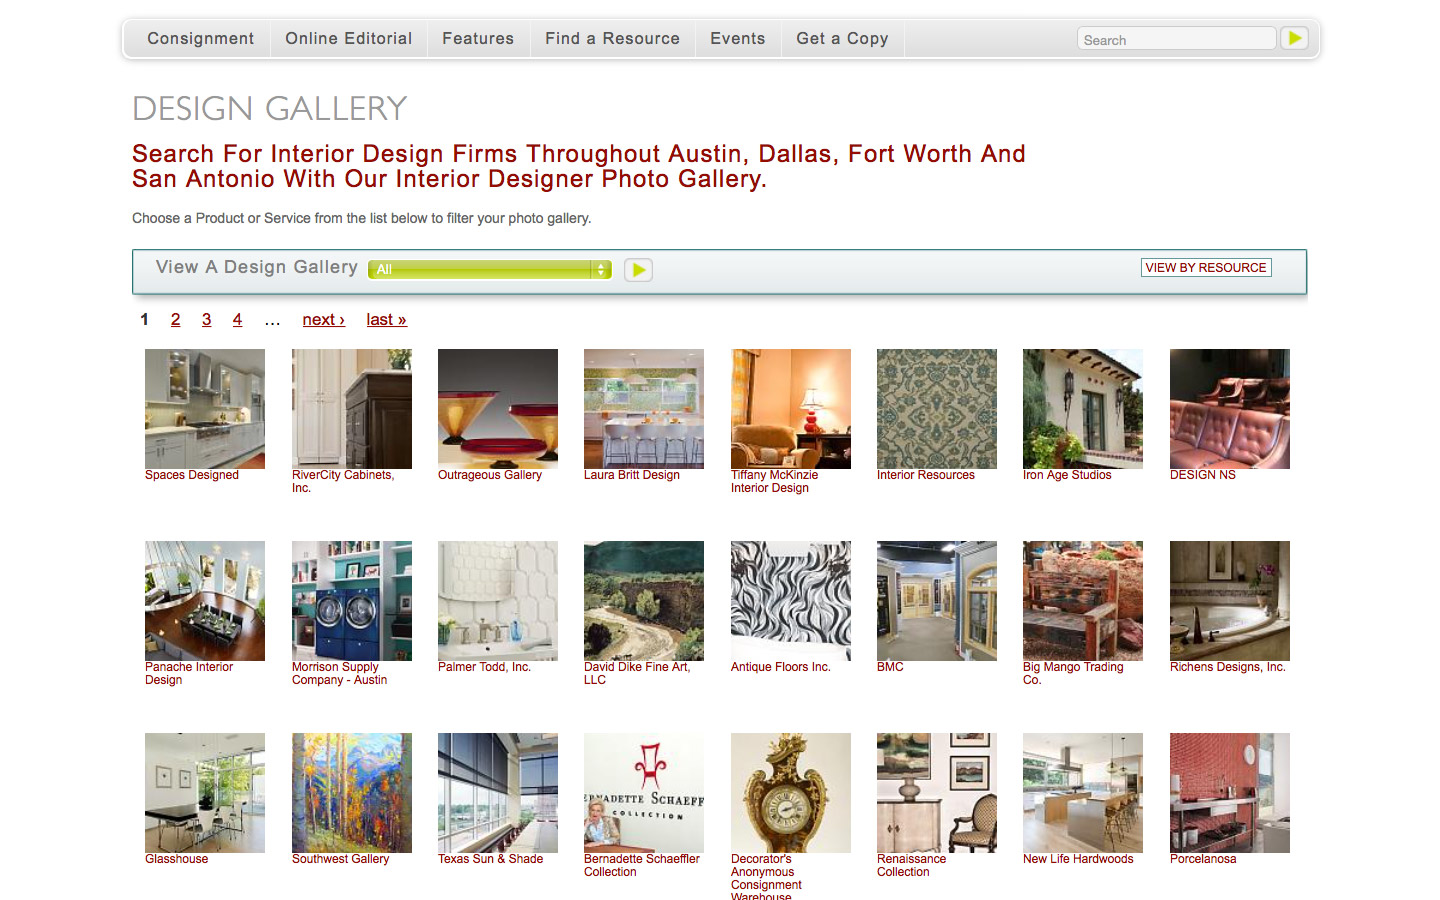Select the Iron Age Studios thumbnail image
This screenshot has height=900, width=1440.
pyautogui.click(x=1083, y=409)
